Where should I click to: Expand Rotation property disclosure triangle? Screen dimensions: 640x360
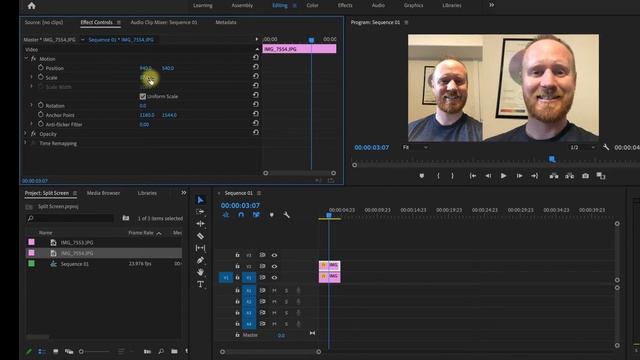(31, 105)
